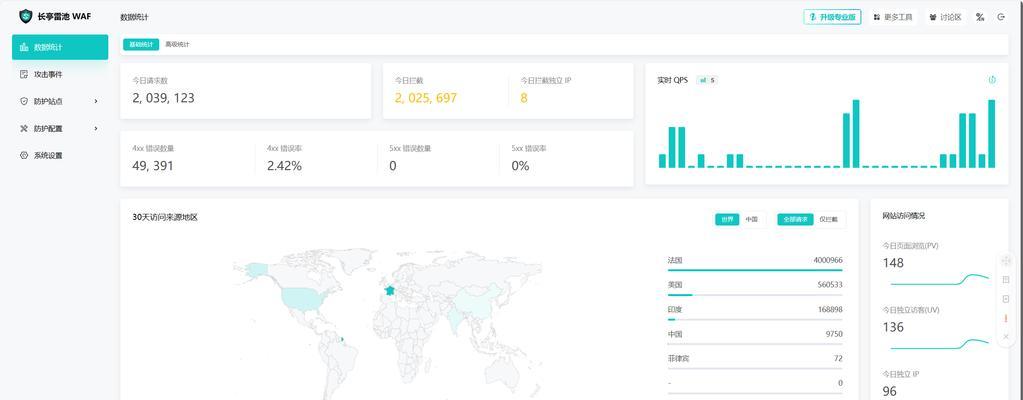Click the 今日独立访客(UV) sparkline chart
The width and height of the screenshot is (1023, 400).
pos(939,343)
